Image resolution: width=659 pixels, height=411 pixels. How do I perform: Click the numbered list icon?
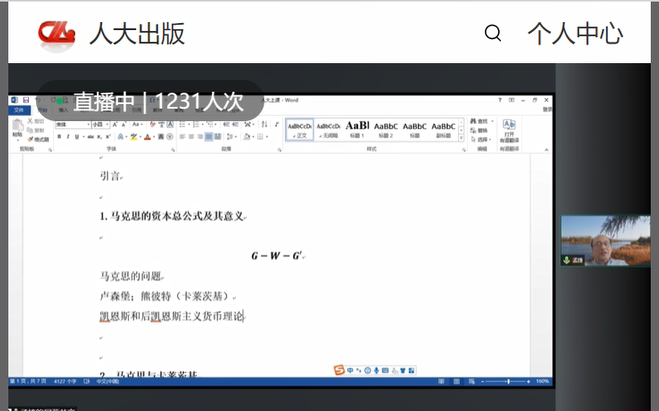pos(196,124)
